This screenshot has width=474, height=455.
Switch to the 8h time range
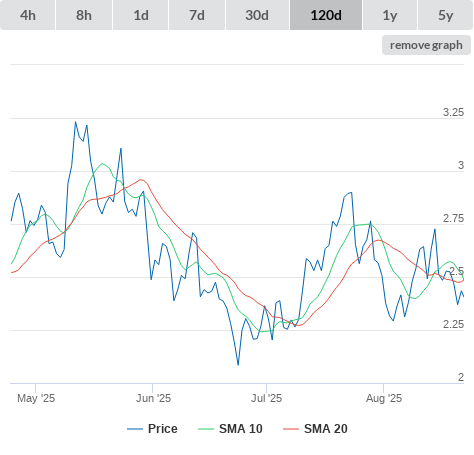coord(84,15)
